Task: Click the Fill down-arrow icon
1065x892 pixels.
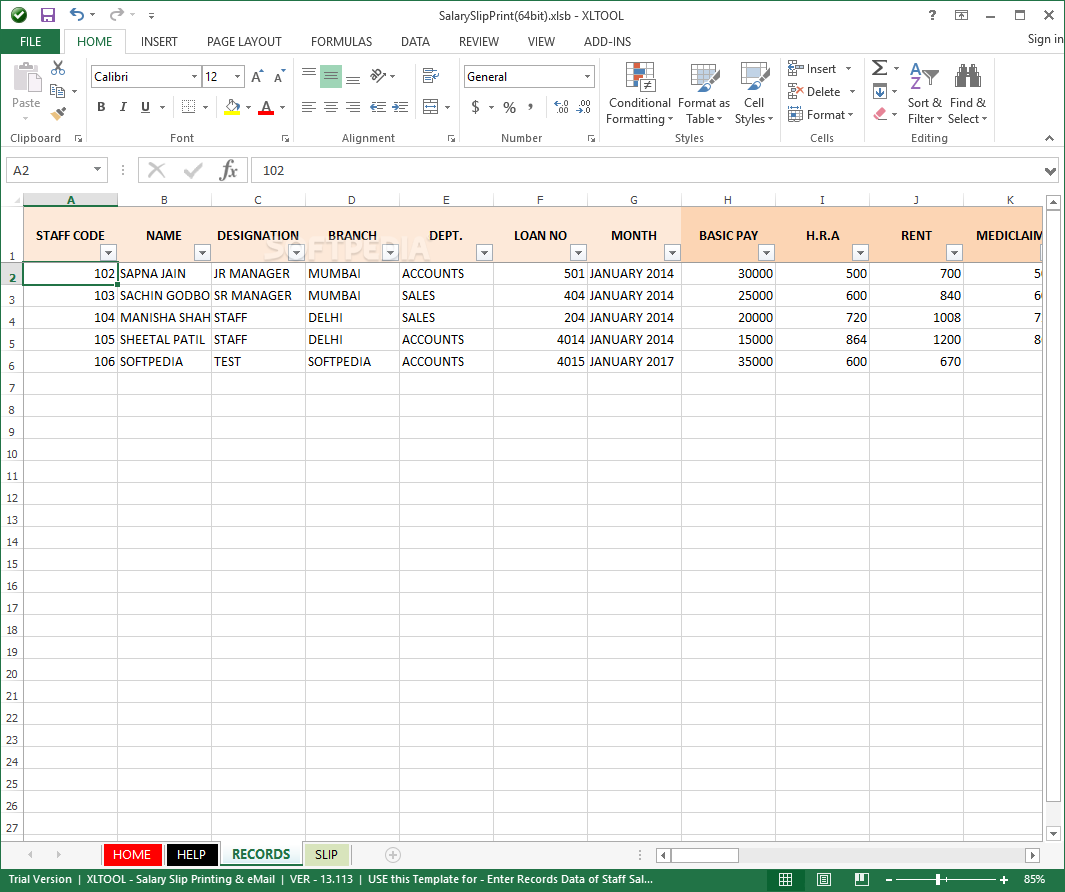Action: pyautogui.click(x=880, y=91)
